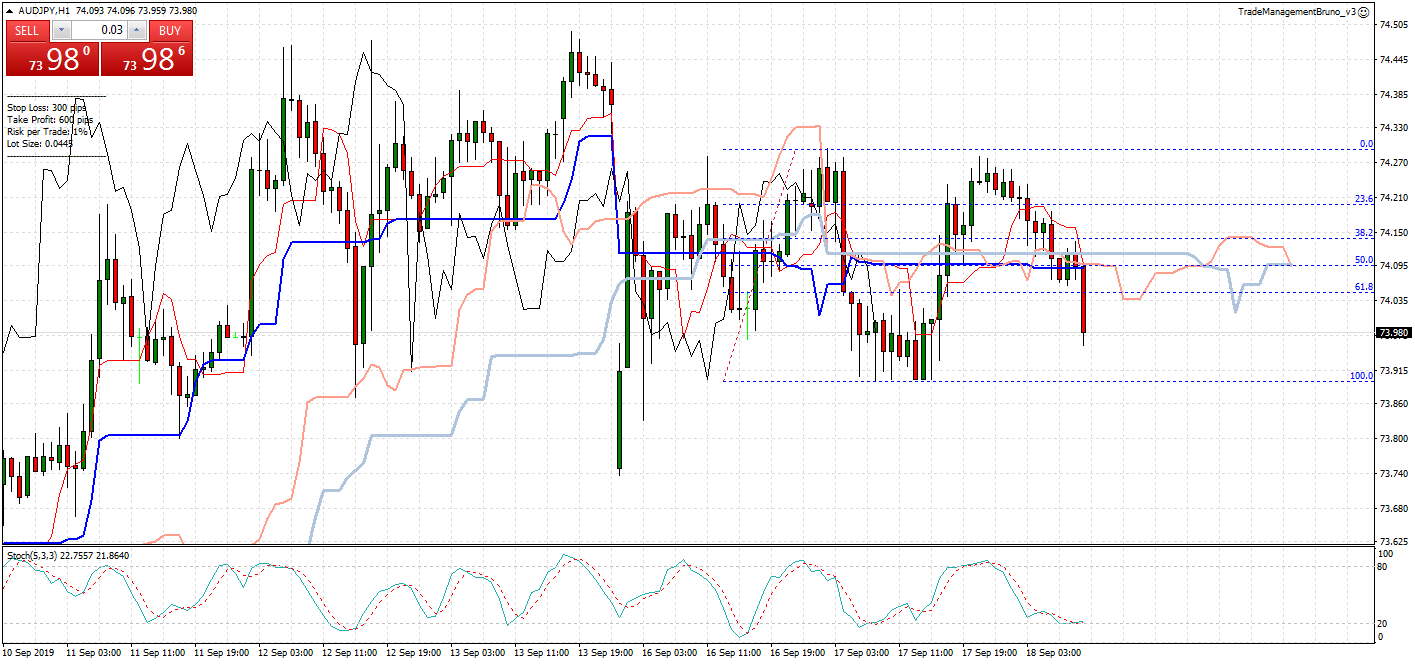
Task: Select the 50.0 Fibonacci level label
Action: [1363, 260]
